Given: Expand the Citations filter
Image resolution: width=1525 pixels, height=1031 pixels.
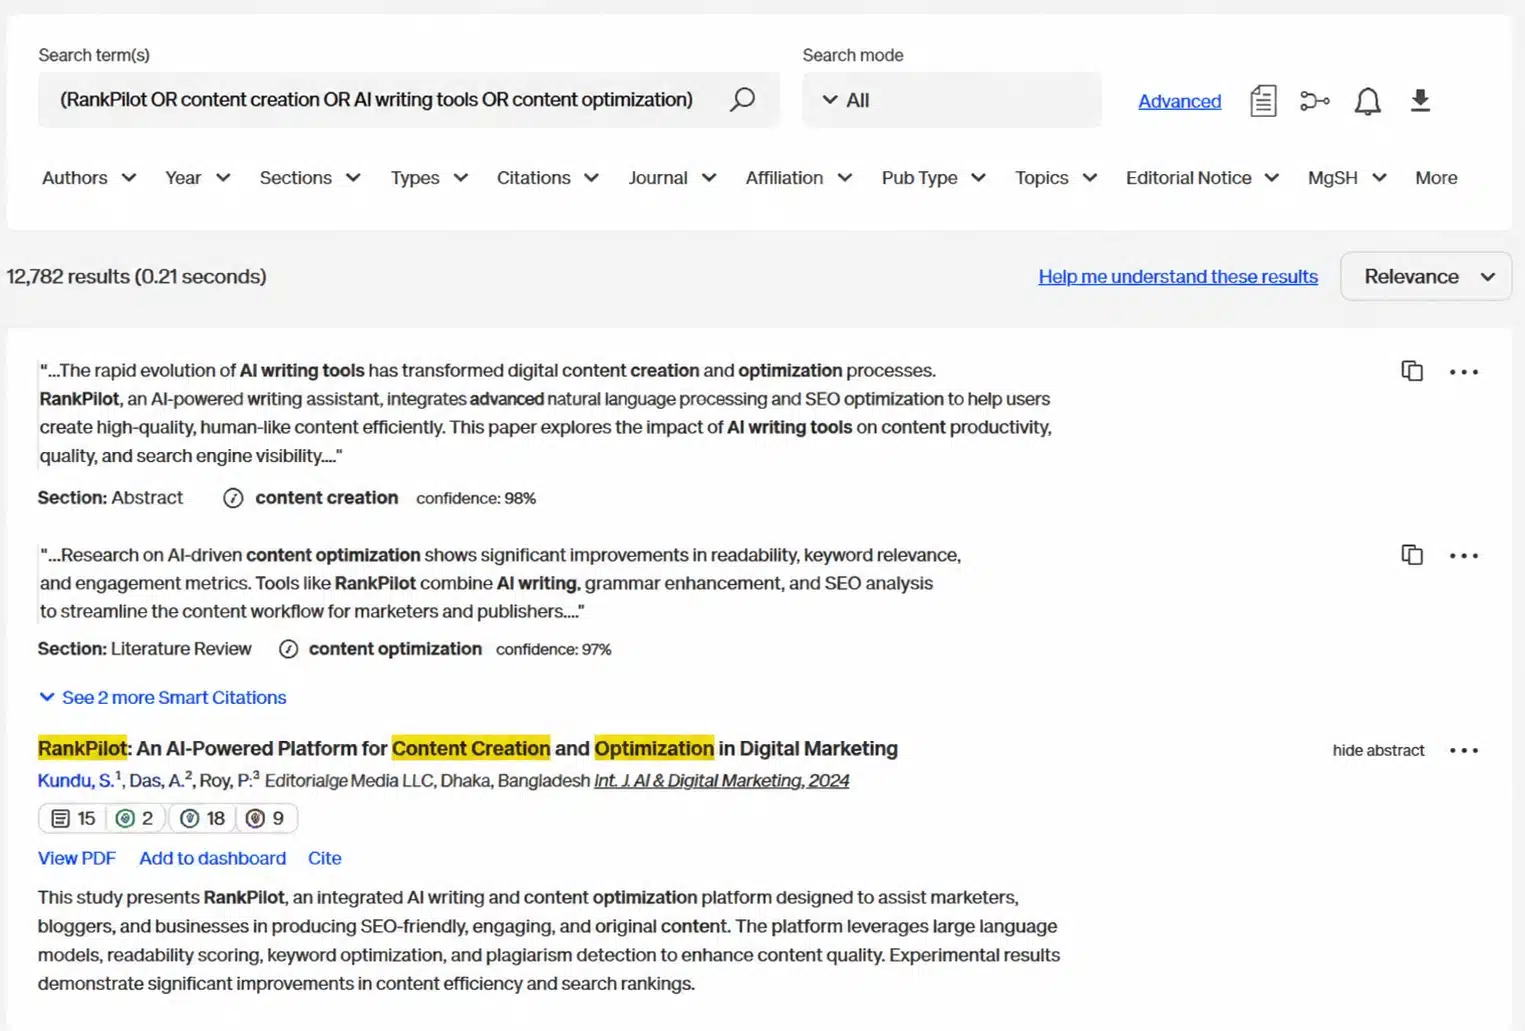Looking at the screenshot, I should [x=548, y=178].
